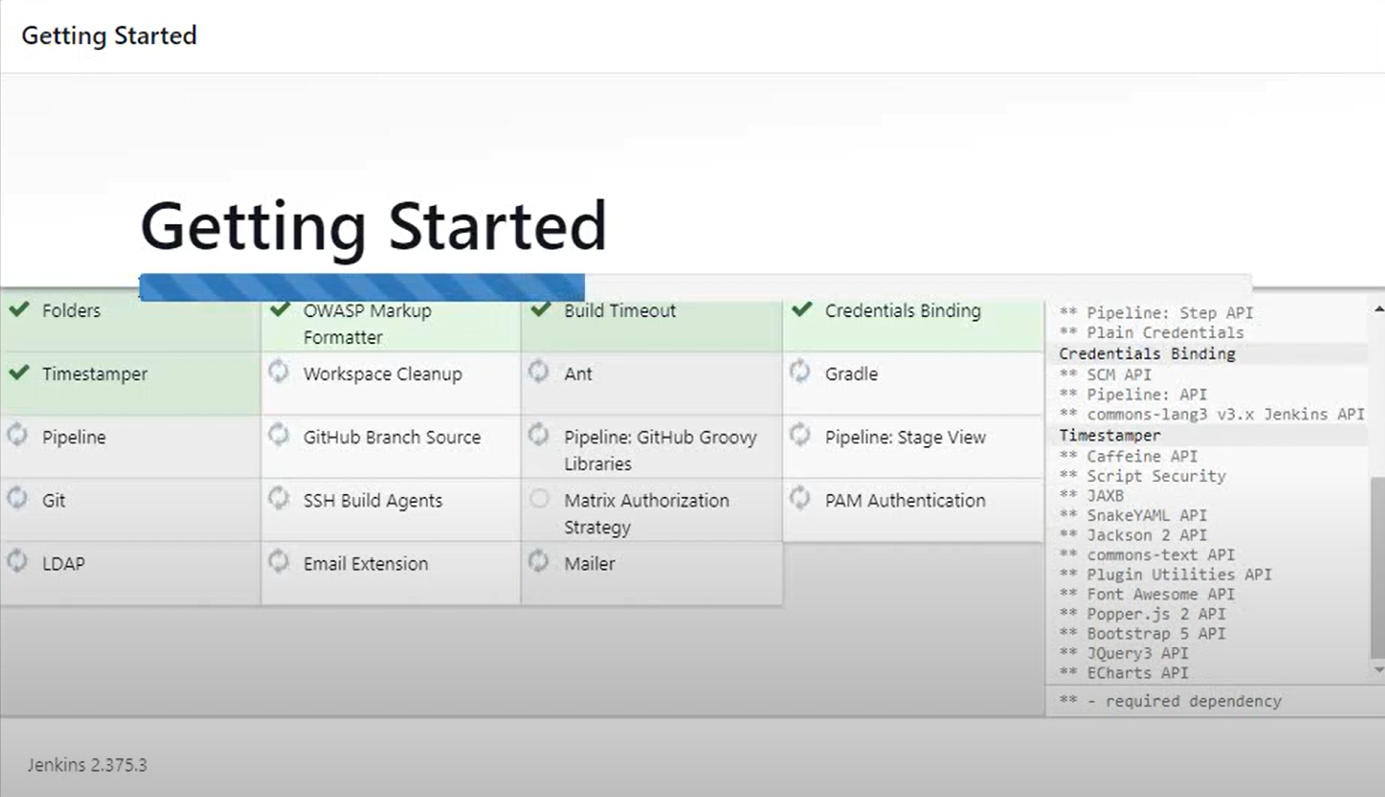Click the Plain Credentials log line
Image resolution: width=1385 pixels, height=797 pixels.
pos(1151,332)
